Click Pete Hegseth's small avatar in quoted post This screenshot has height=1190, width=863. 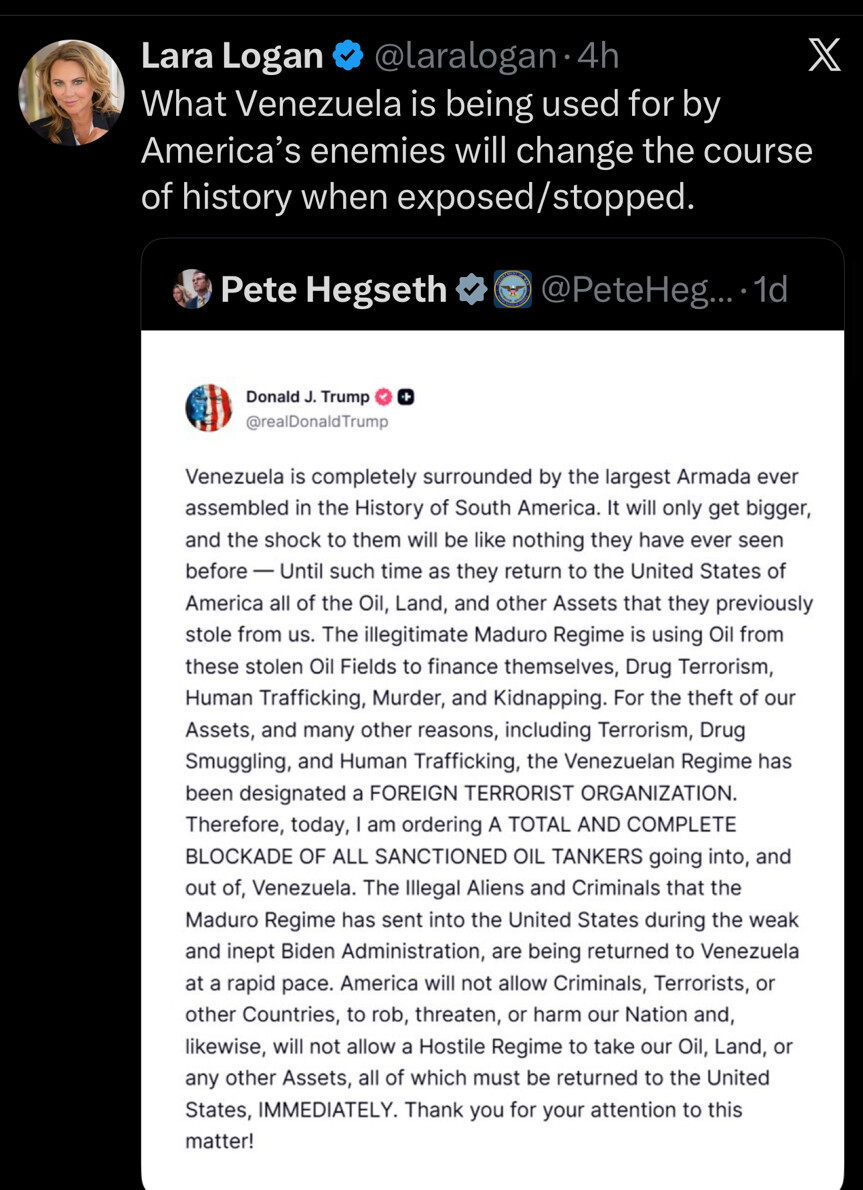(x=192, y=290)
